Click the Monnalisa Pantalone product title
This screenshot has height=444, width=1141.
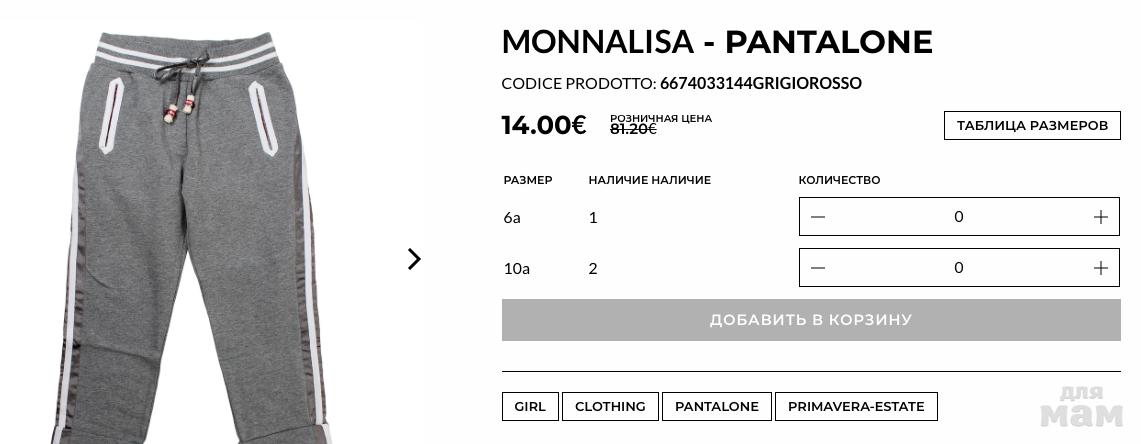(x=716, y=42)
